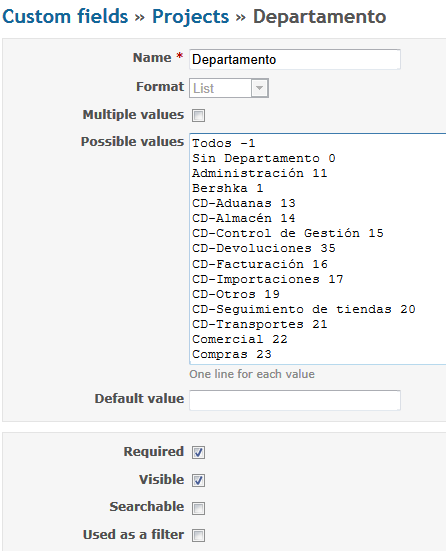This screenshot has height=551, width=446.
Task: Uncheck the Visible checkbox
Action: tap(198, 480)
